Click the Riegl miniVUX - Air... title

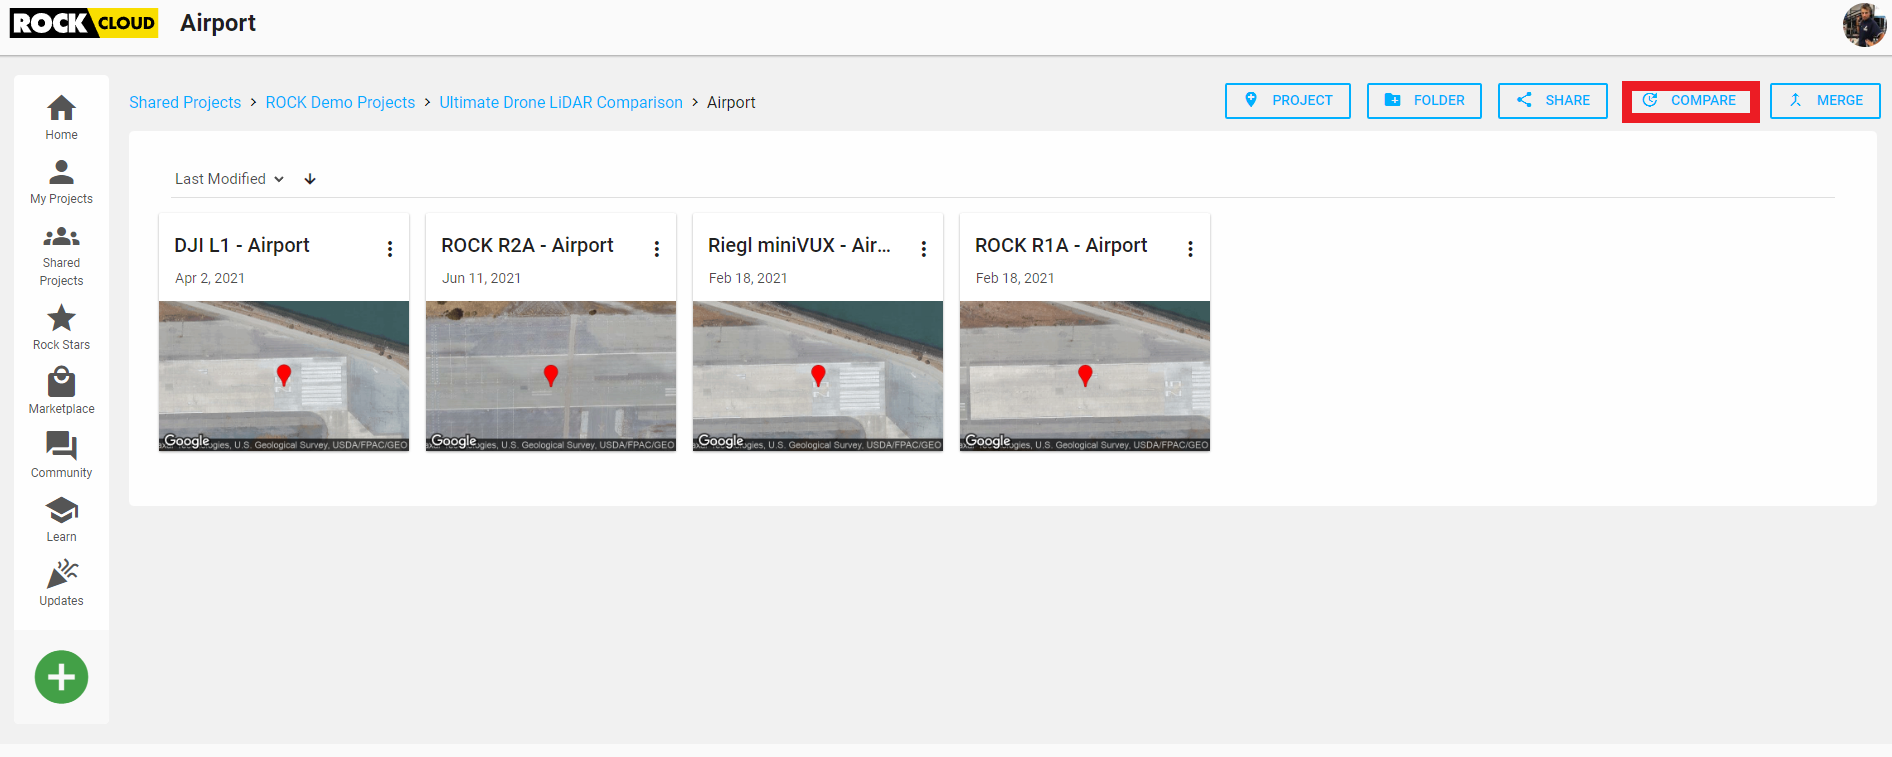point(799,245)
